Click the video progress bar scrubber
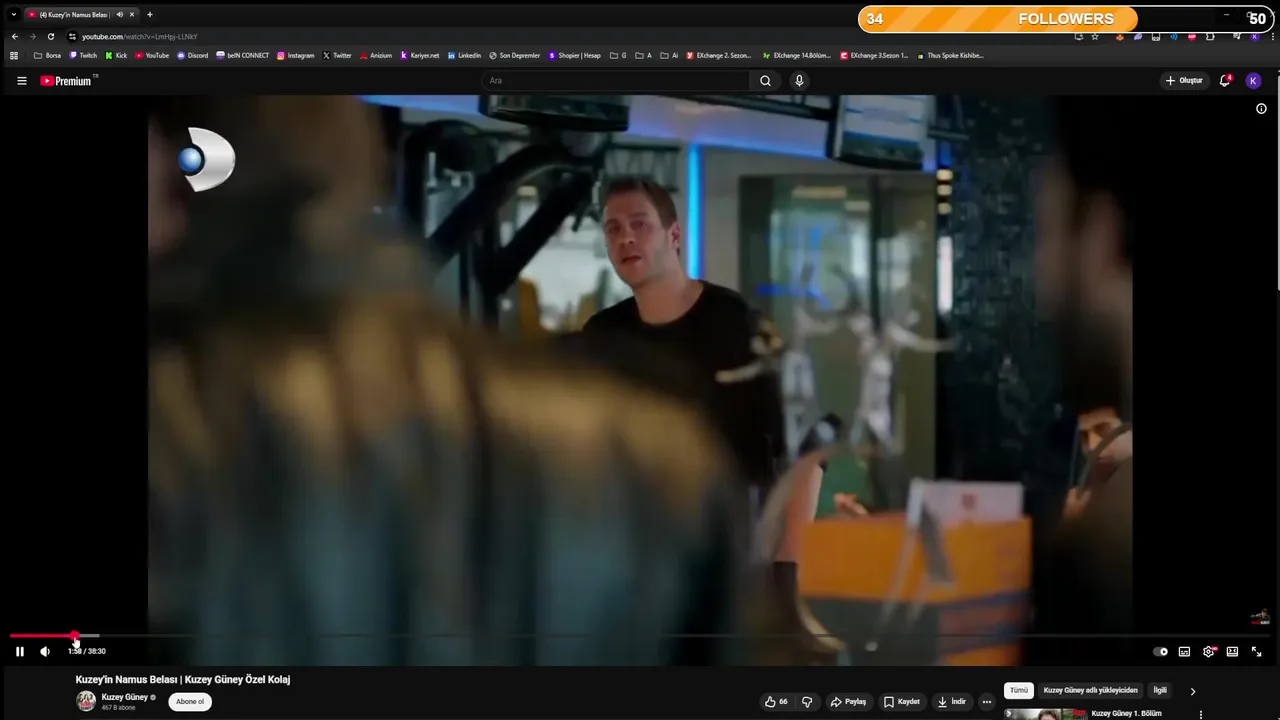 tap(75, 635)
